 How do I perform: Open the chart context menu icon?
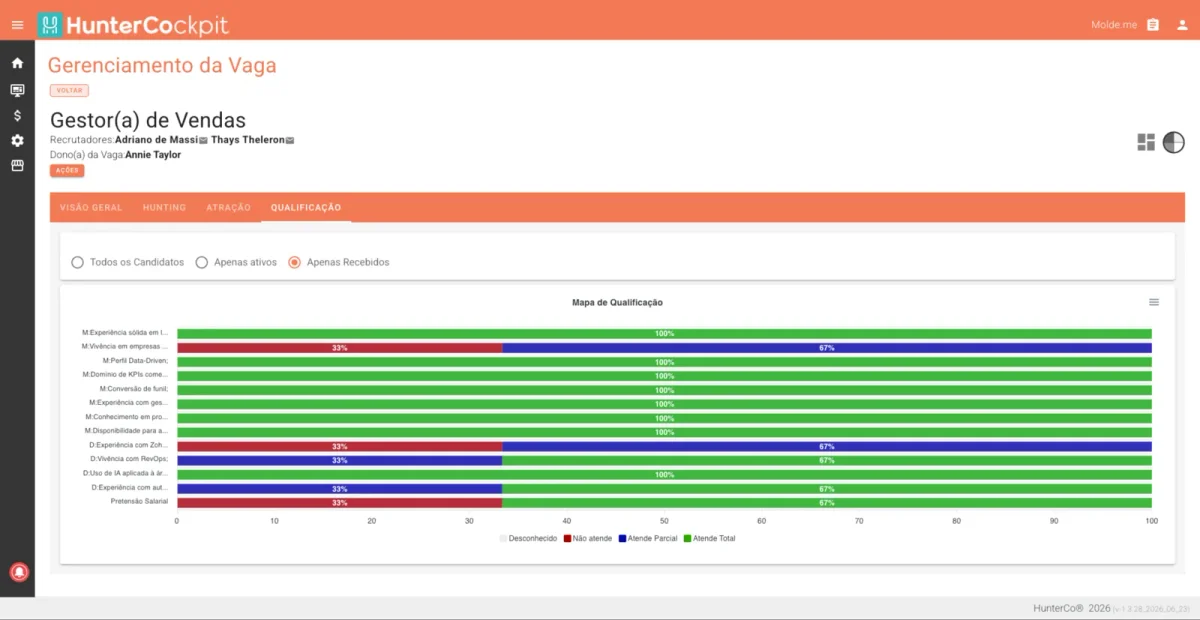point(1154,302)
